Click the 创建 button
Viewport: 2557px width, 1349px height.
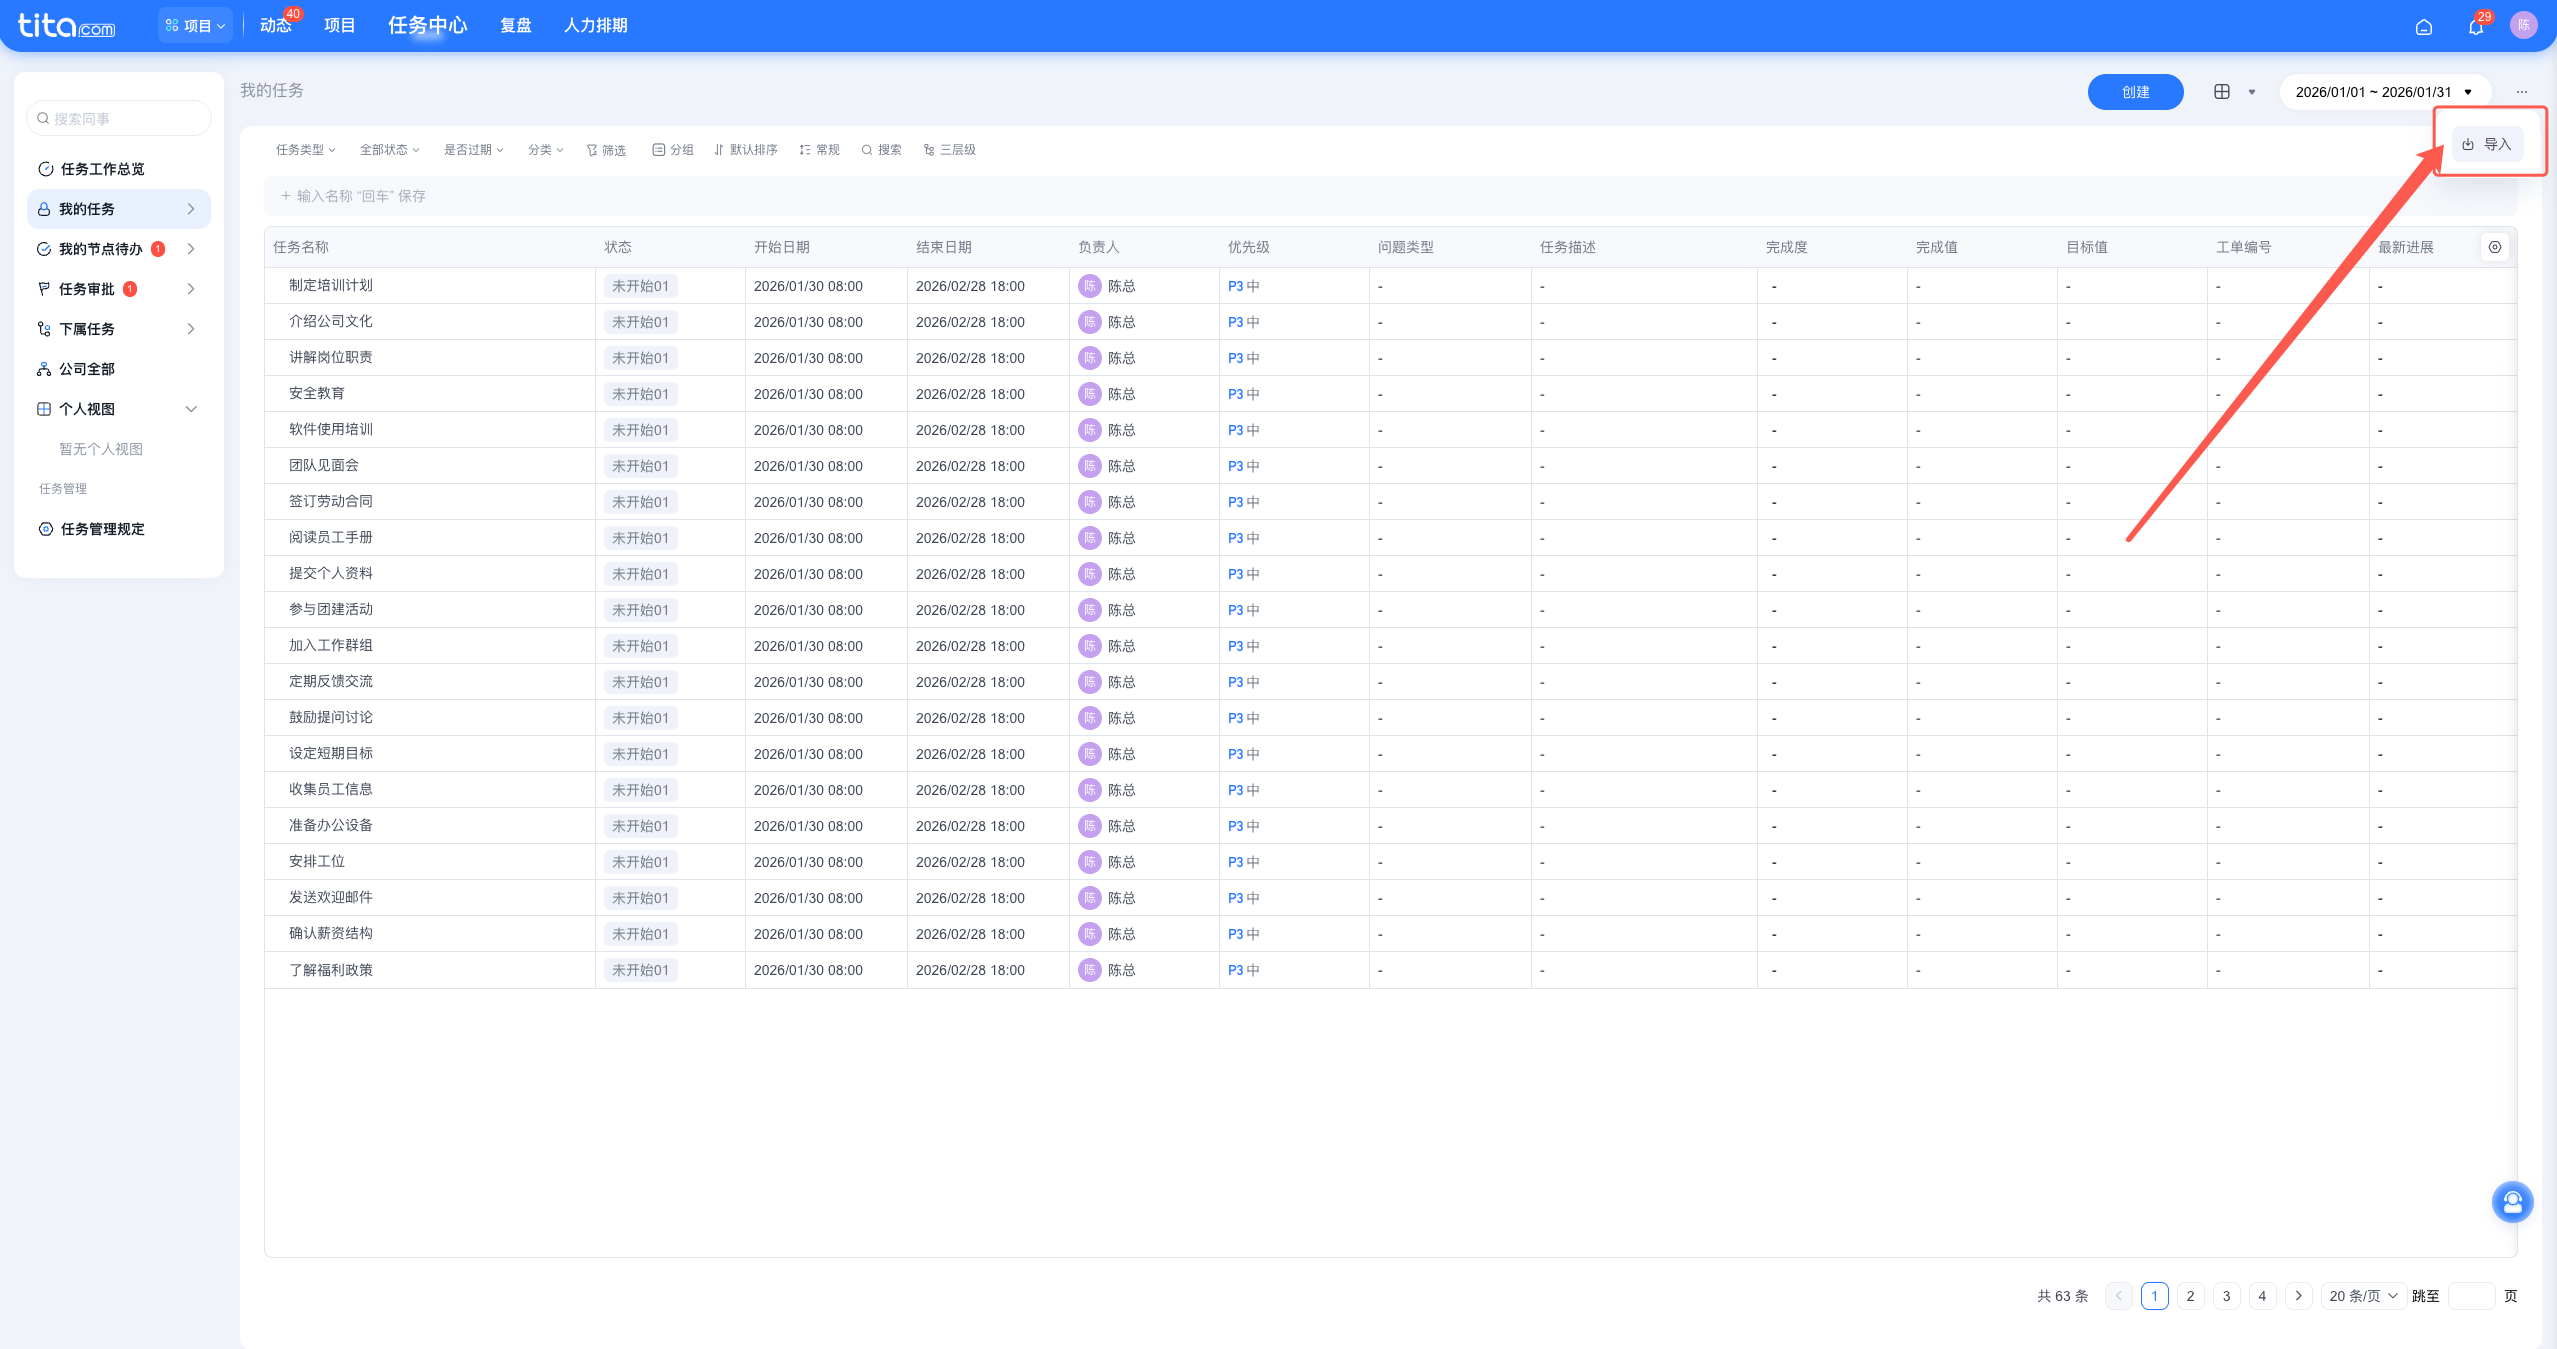(2136, 92)
